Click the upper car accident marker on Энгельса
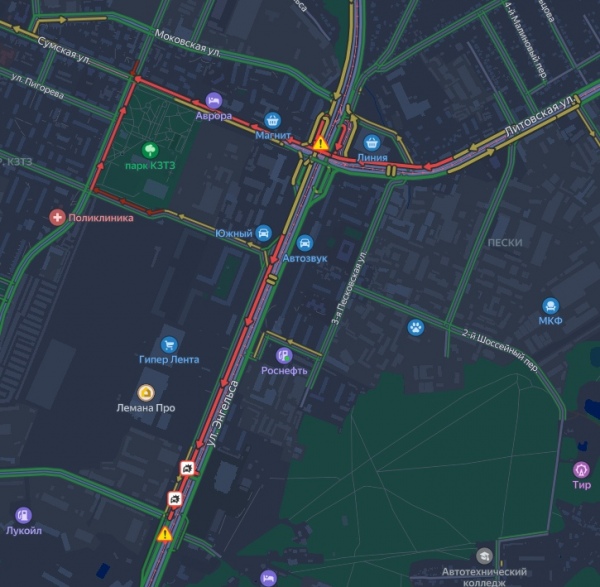600x587 pixels. point(188,468)
